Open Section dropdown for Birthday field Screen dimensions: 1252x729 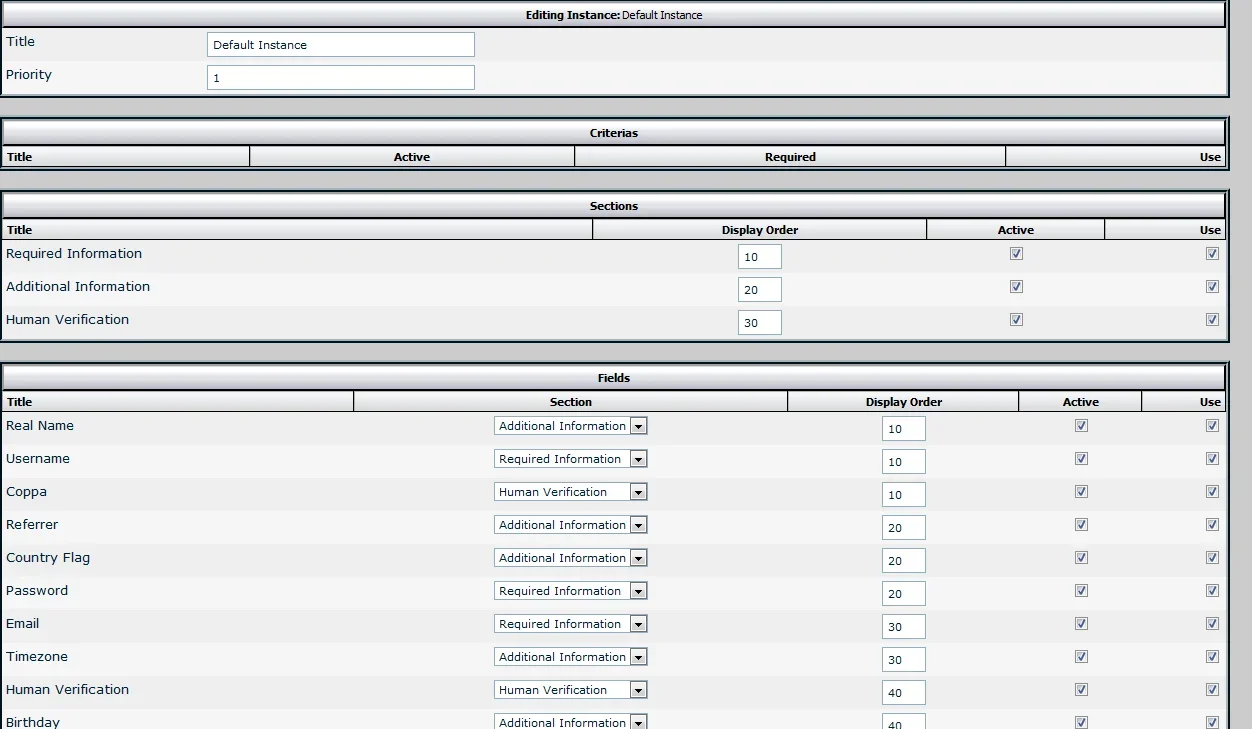[571, 721]
